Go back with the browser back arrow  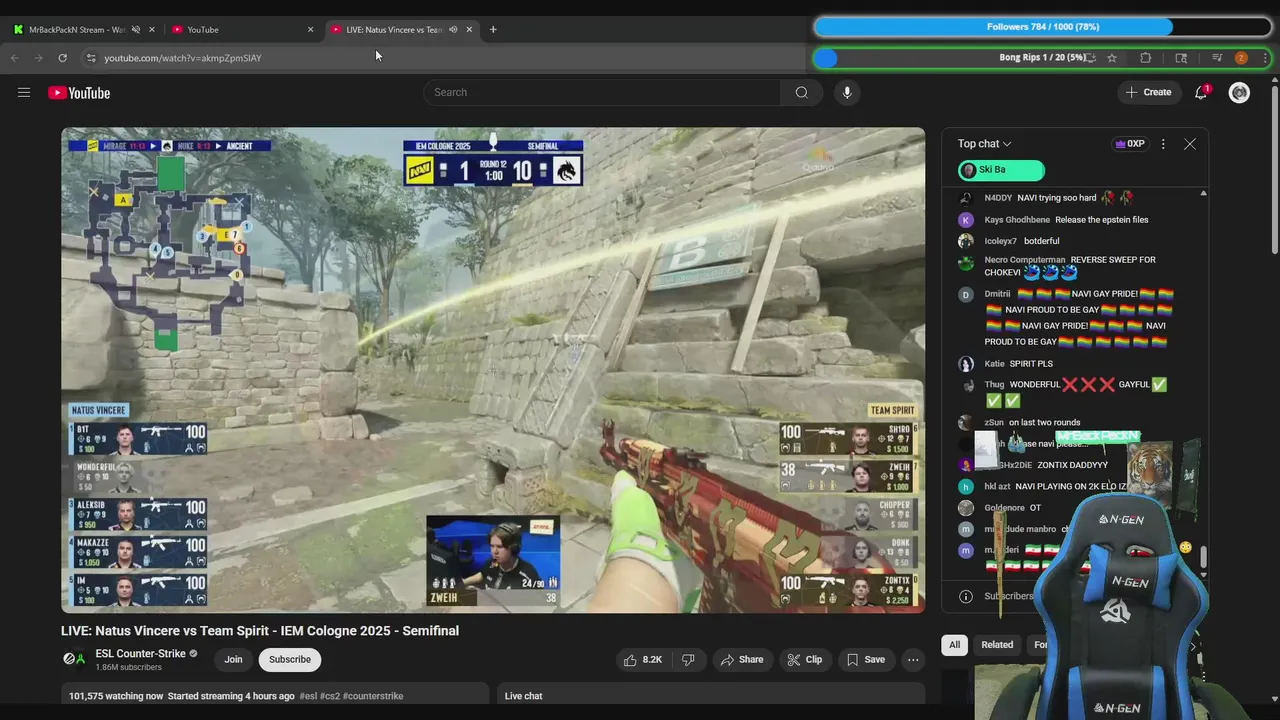pyautogui.click(x=14, y=58)
